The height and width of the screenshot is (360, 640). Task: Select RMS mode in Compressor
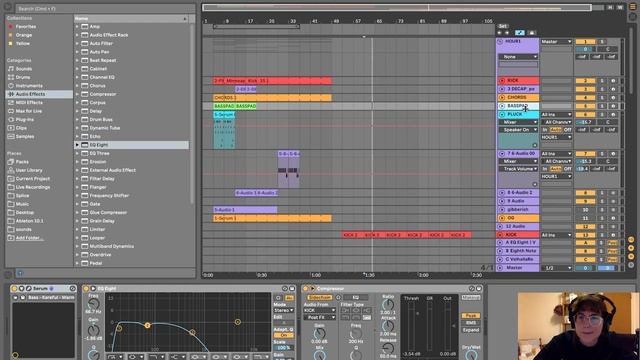tap(471, 323)
